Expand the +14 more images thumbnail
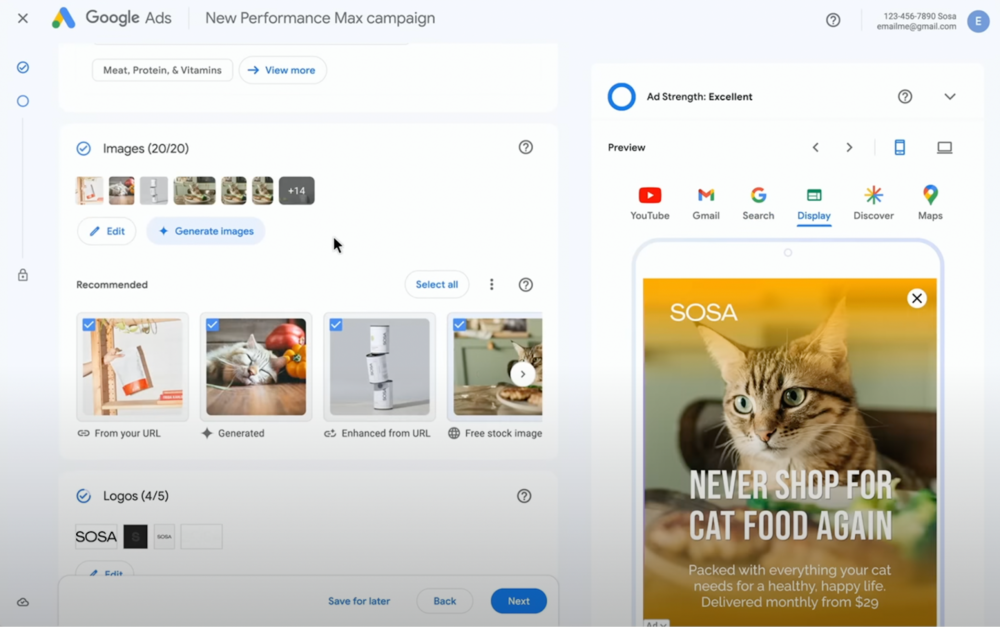Image resolution: width=1000 pixels, height=627 pixels. click(297, 191)
